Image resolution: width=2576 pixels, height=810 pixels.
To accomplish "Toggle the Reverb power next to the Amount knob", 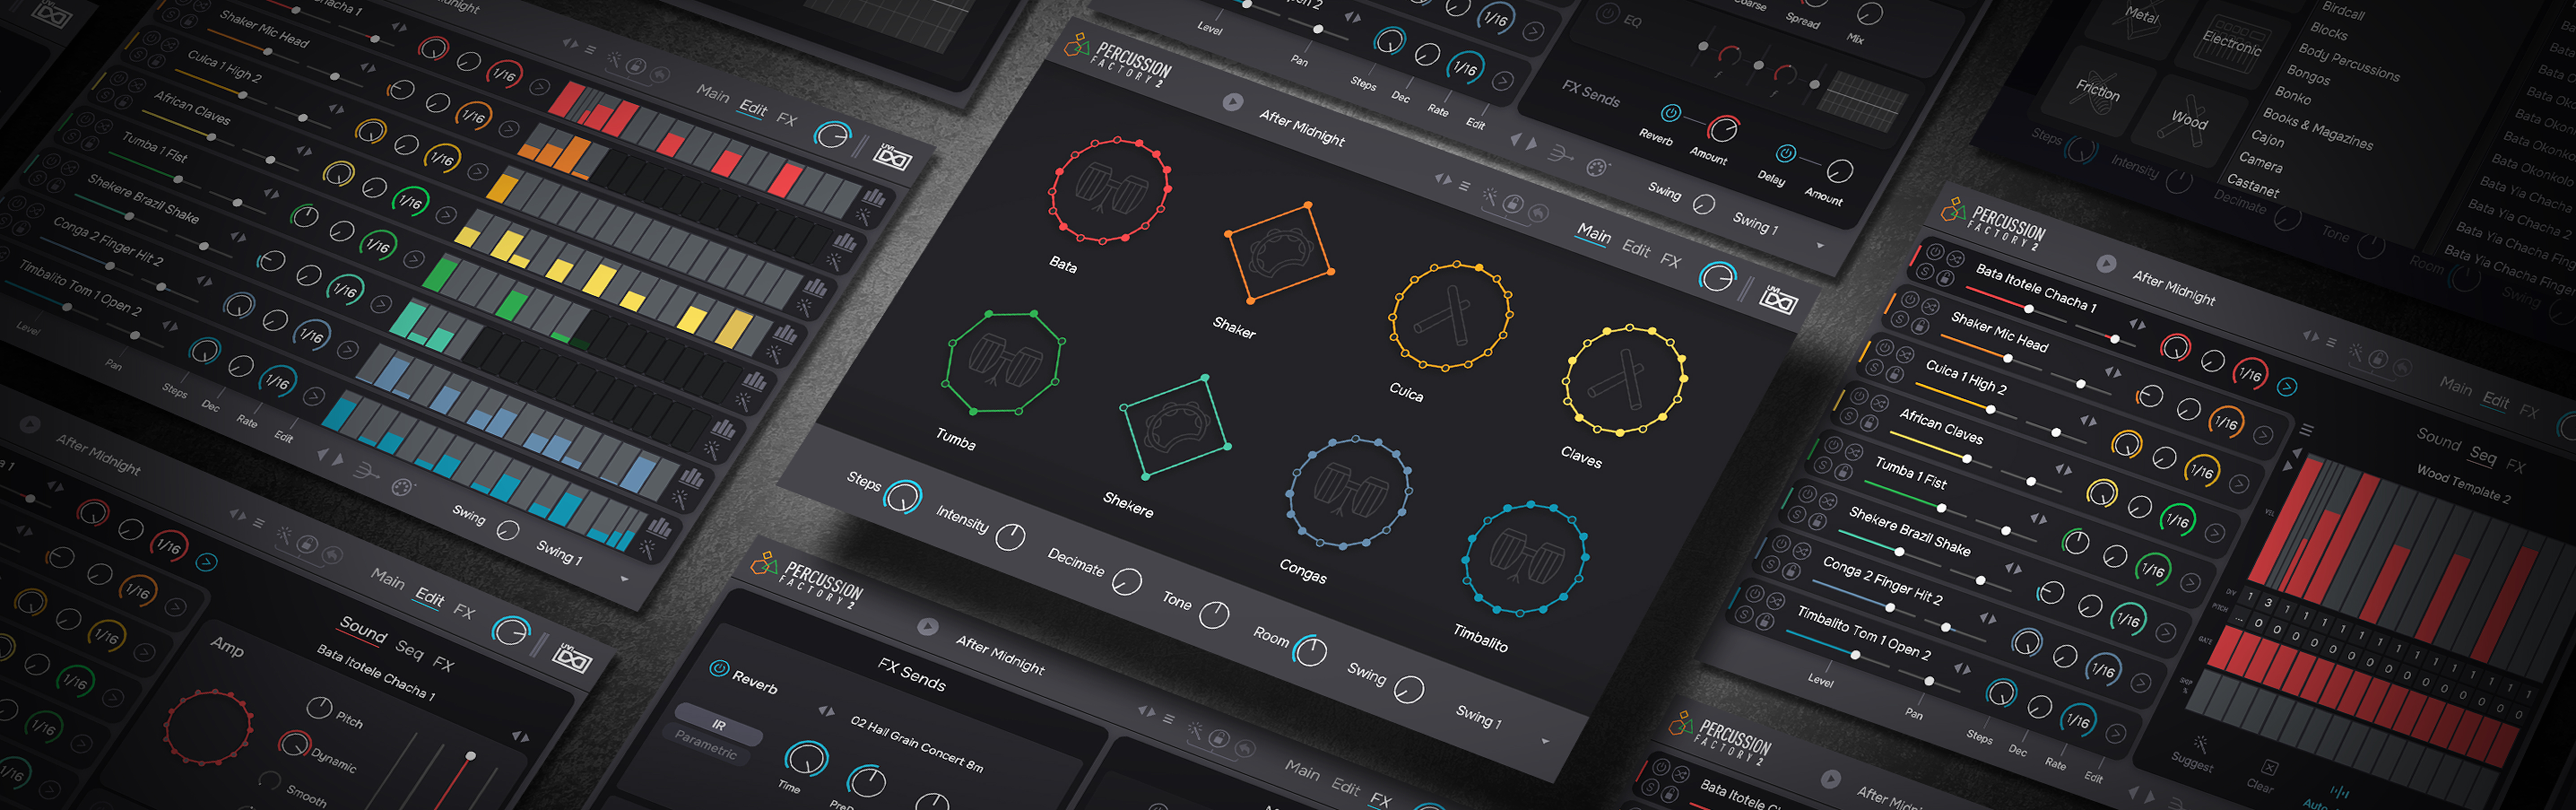I will (x=1670, y=113).
